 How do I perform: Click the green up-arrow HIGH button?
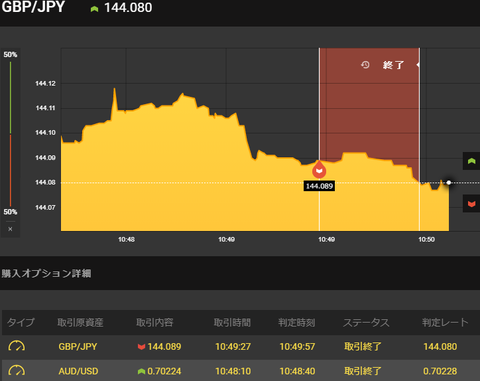point(471,161)
